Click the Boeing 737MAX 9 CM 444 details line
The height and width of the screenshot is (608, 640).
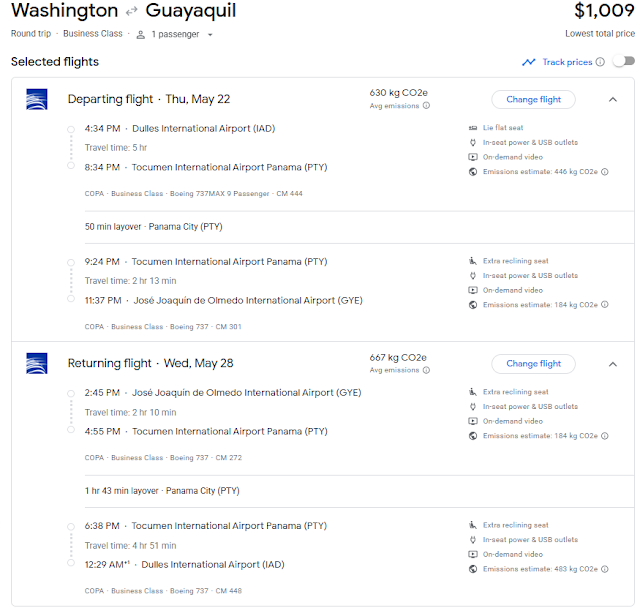pyautogui.click(x=193, y=193)
